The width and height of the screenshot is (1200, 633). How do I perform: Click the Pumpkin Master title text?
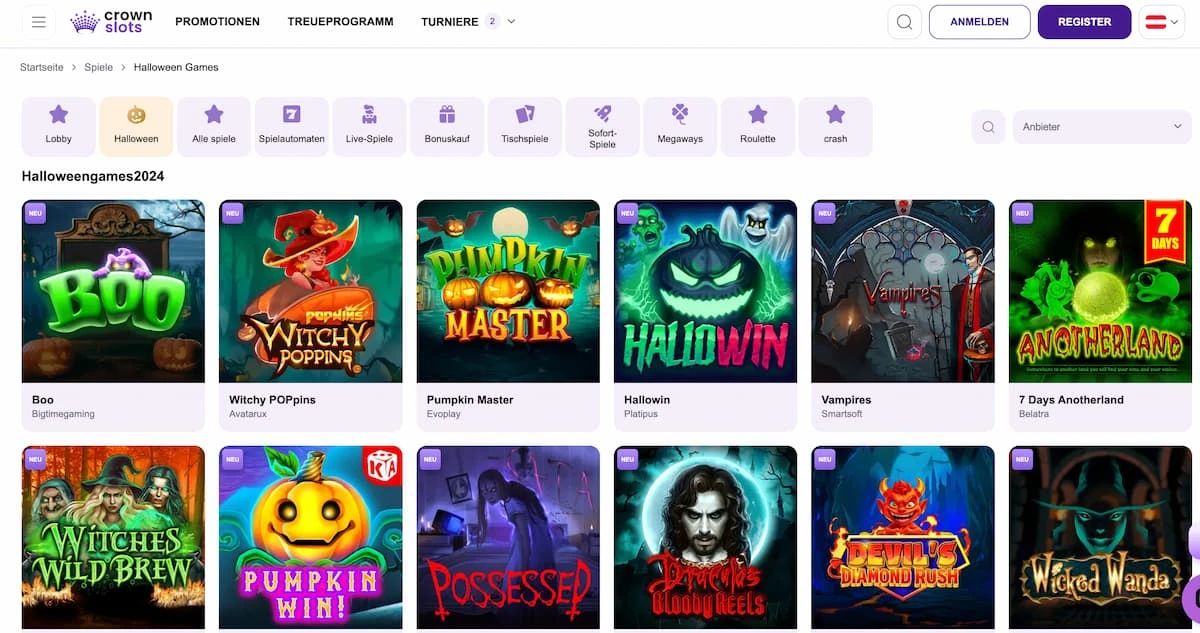(470, 399)
